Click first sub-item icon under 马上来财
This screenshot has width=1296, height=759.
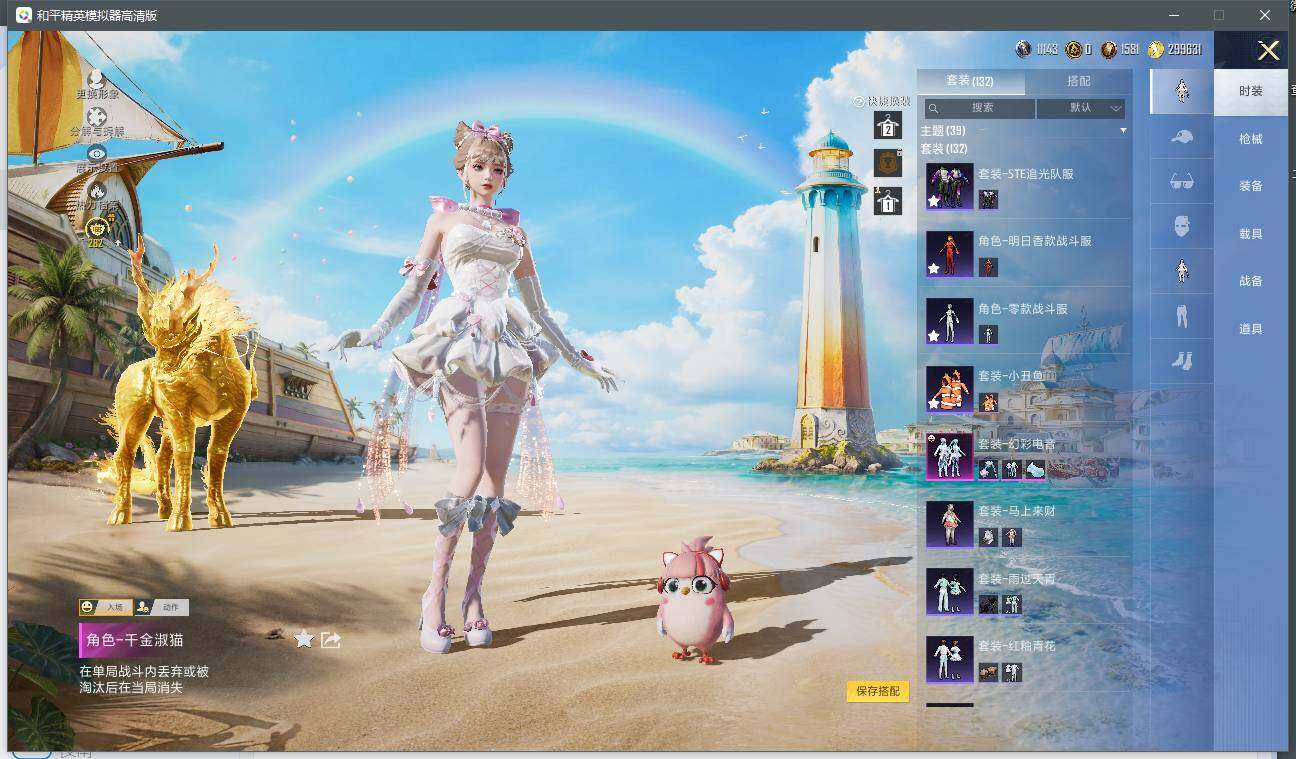(988, 537)
